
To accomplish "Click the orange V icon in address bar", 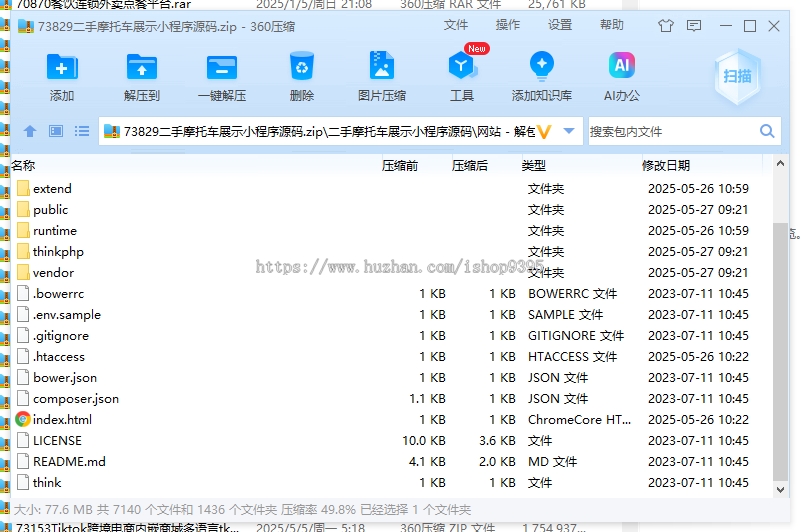I will tap(544, 132).
